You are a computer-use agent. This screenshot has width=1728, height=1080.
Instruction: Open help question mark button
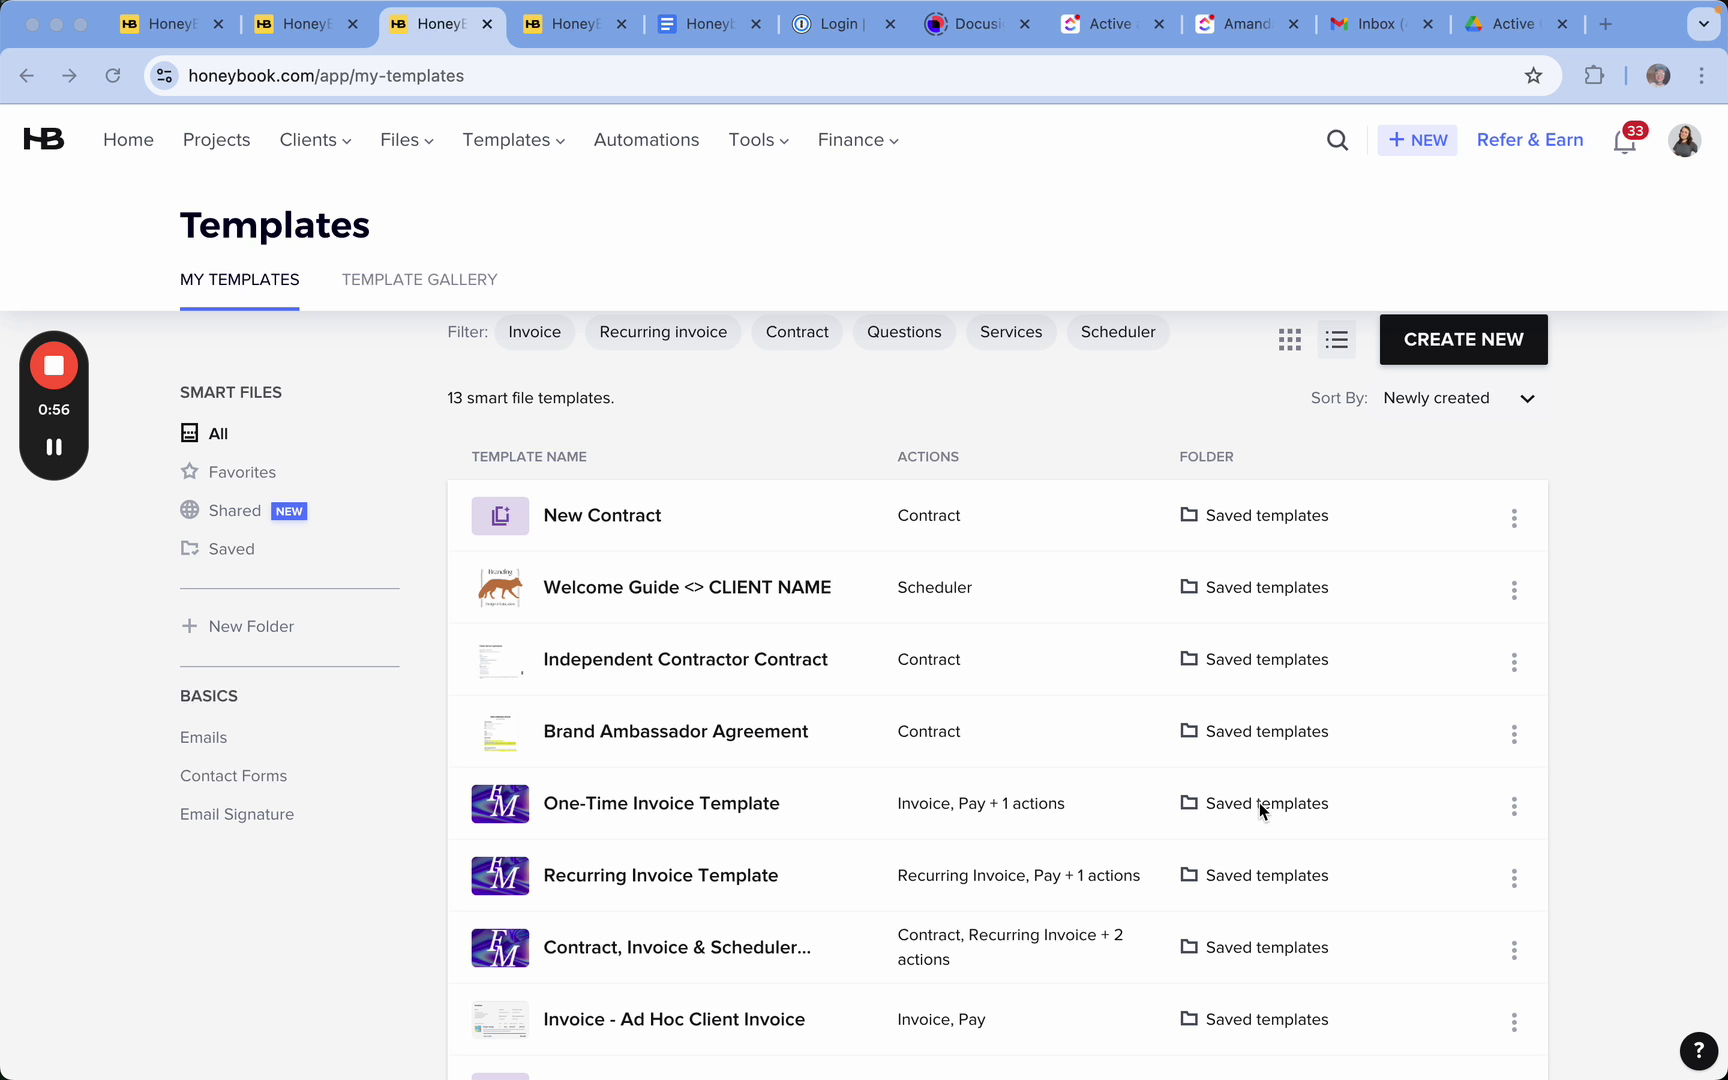coord(1698,1050)
